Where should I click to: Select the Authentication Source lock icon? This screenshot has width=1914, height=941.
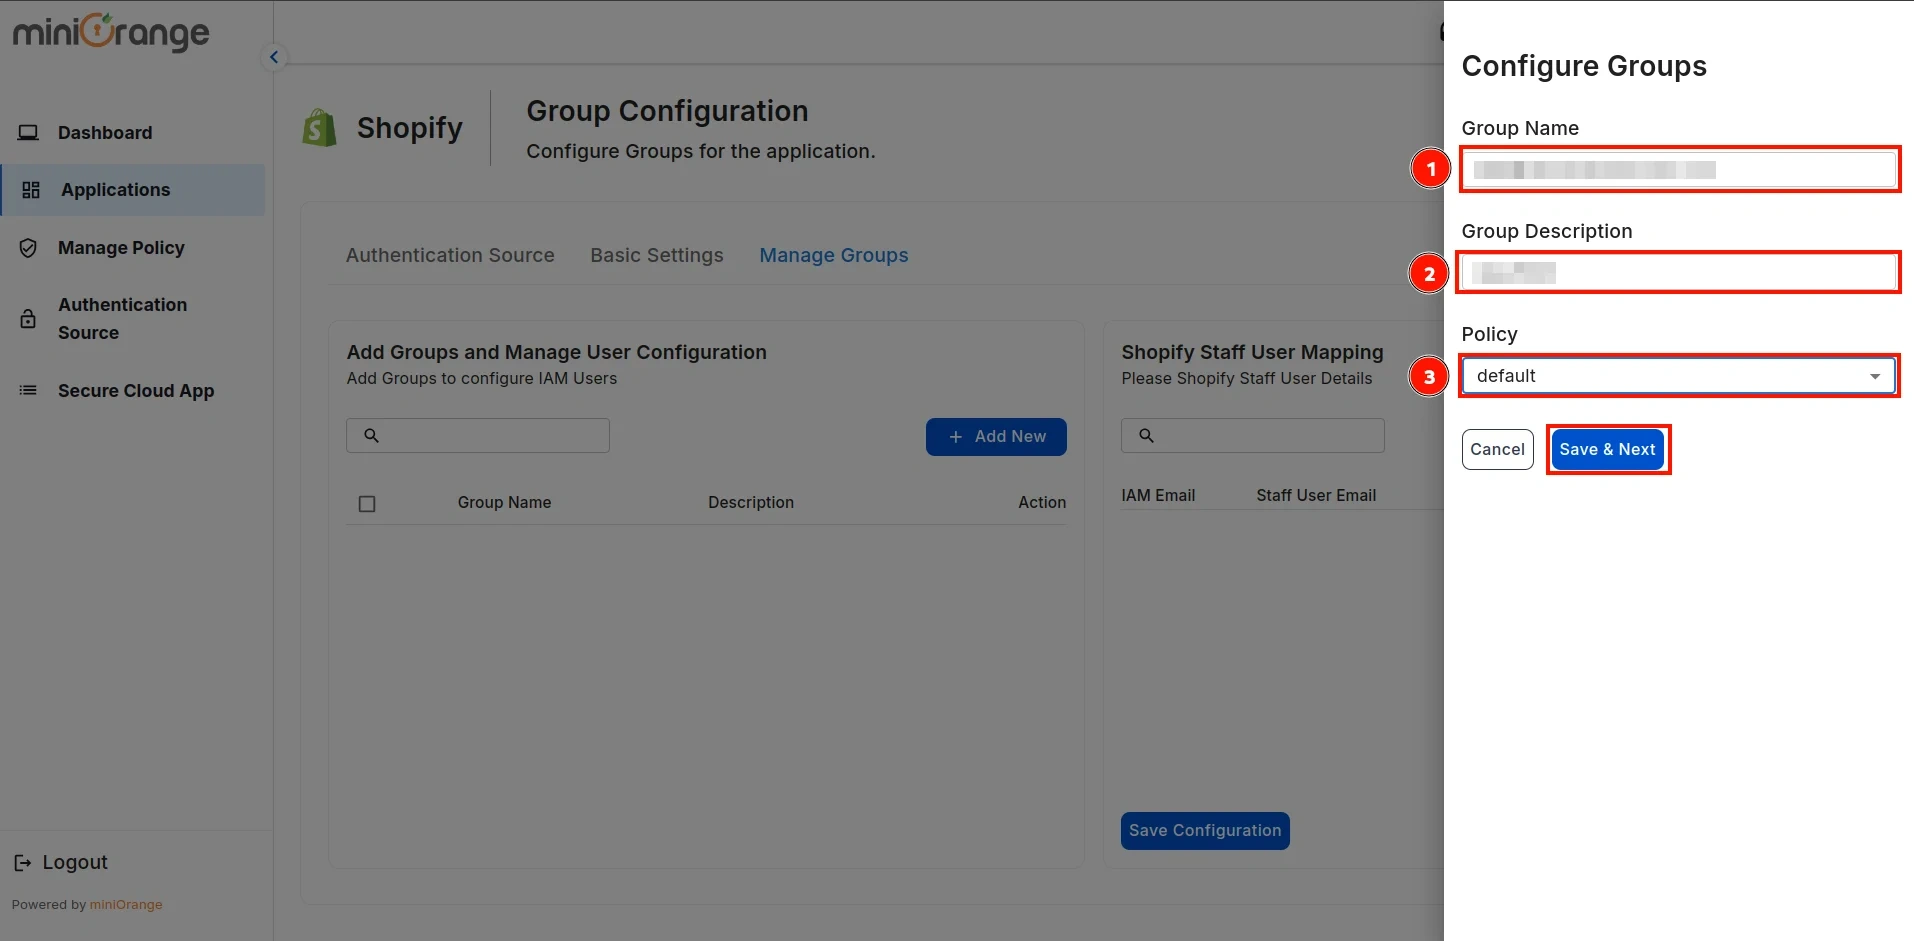point(28,318)
